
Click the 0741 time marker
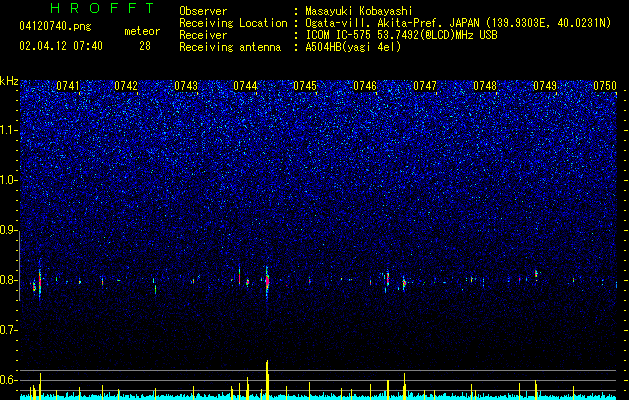(68, 86)
